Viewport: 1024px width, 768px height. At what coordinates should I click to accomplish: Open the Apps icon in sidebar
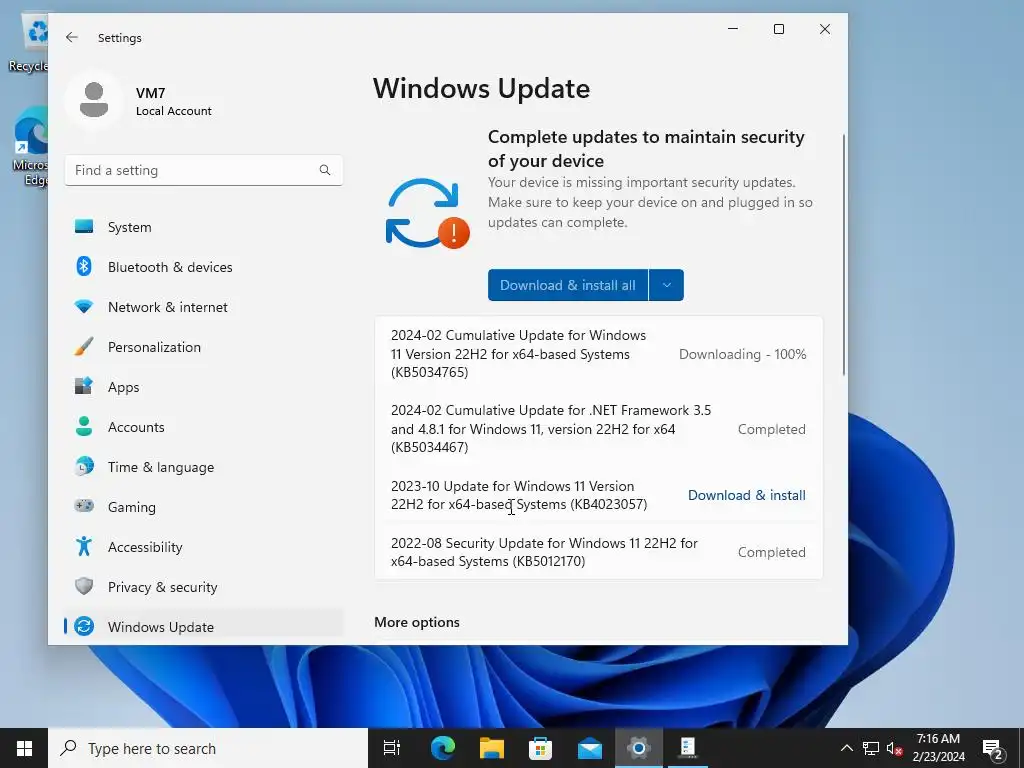84,386
